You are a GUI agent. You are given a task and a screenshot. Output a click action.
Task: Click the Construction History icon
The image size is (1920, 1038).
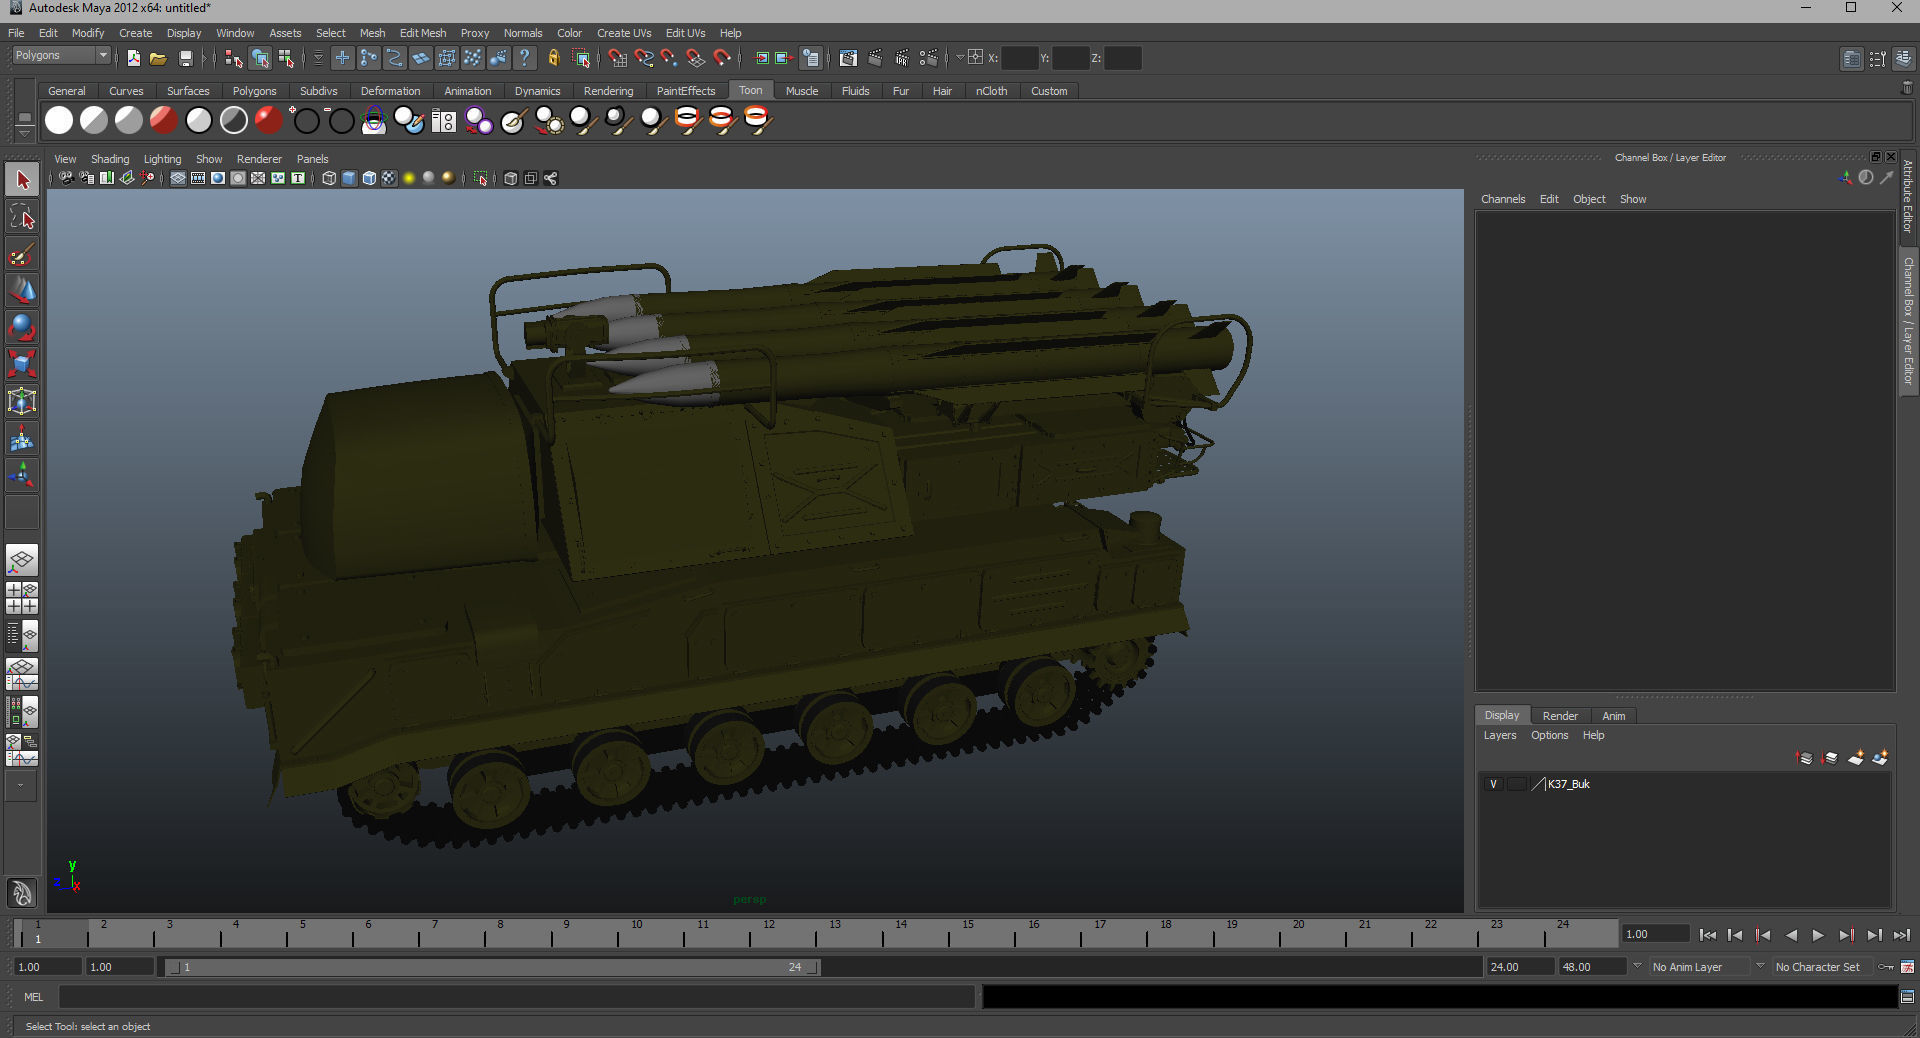click(811, 58)
